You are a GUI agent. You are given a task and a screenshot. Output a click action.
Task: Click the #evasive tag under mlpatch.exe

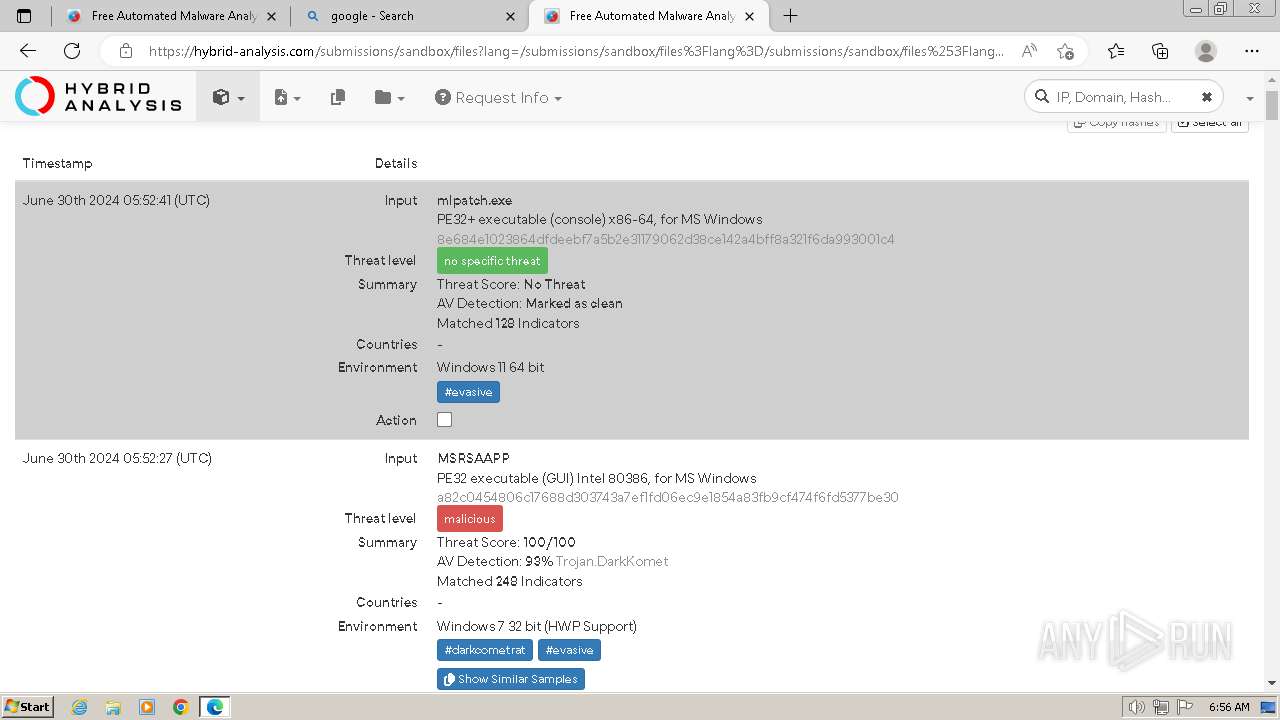[x=468, y=392]
